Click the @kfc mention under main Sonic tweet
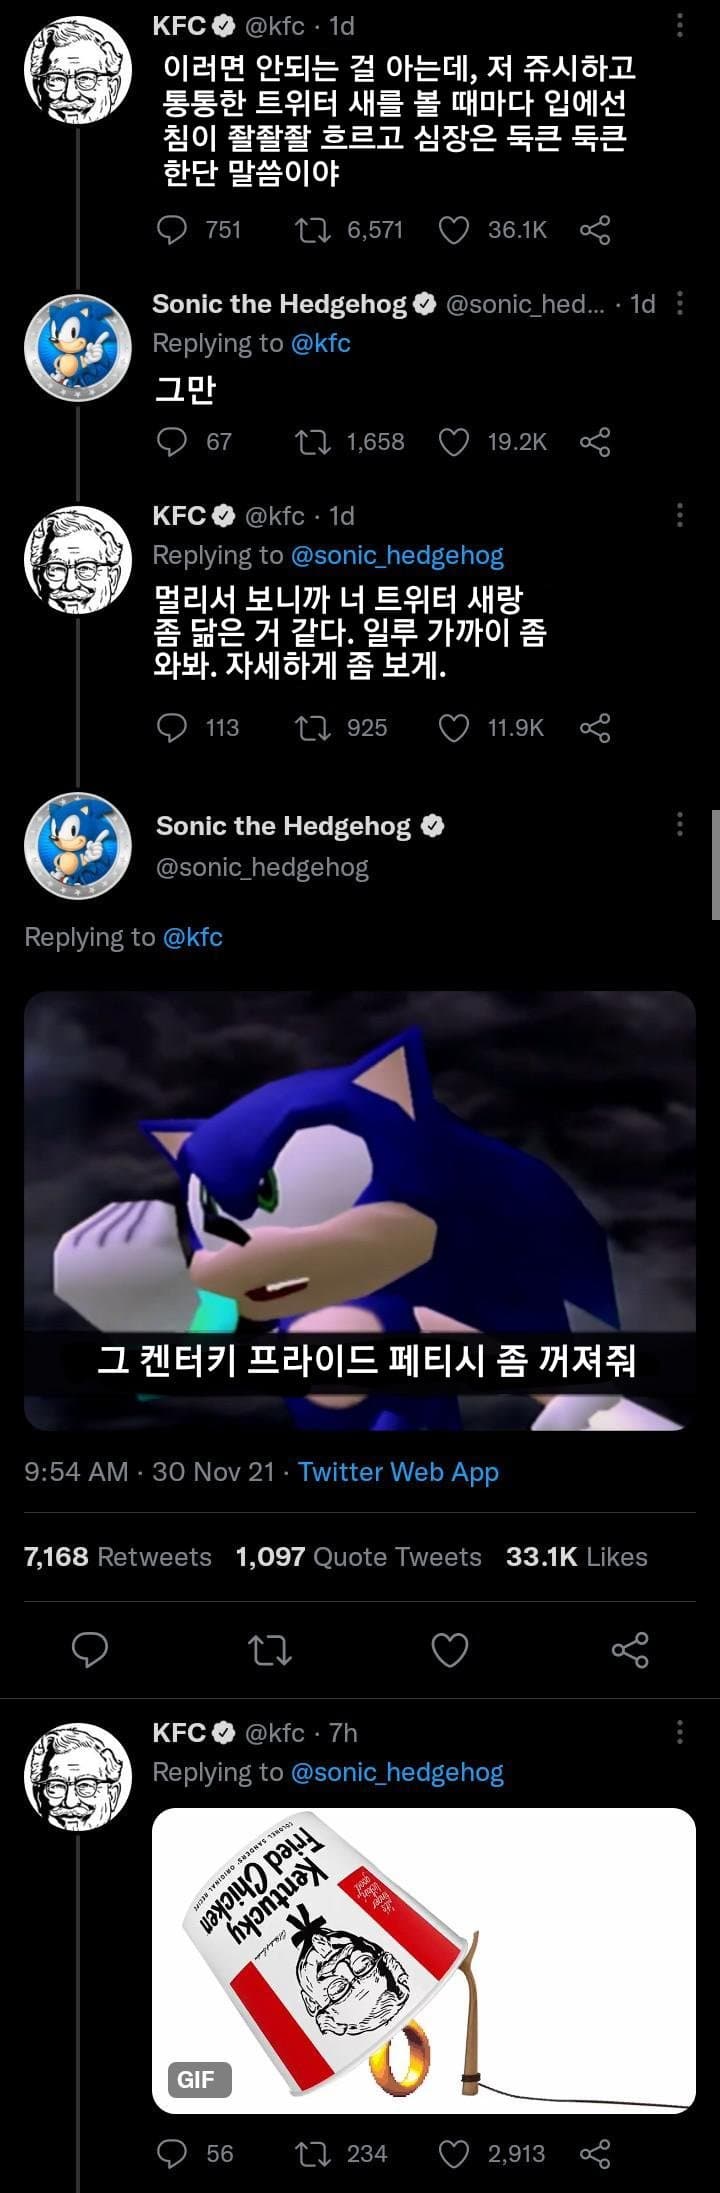This screenshot has height=2193, width=720. [192, 937]
